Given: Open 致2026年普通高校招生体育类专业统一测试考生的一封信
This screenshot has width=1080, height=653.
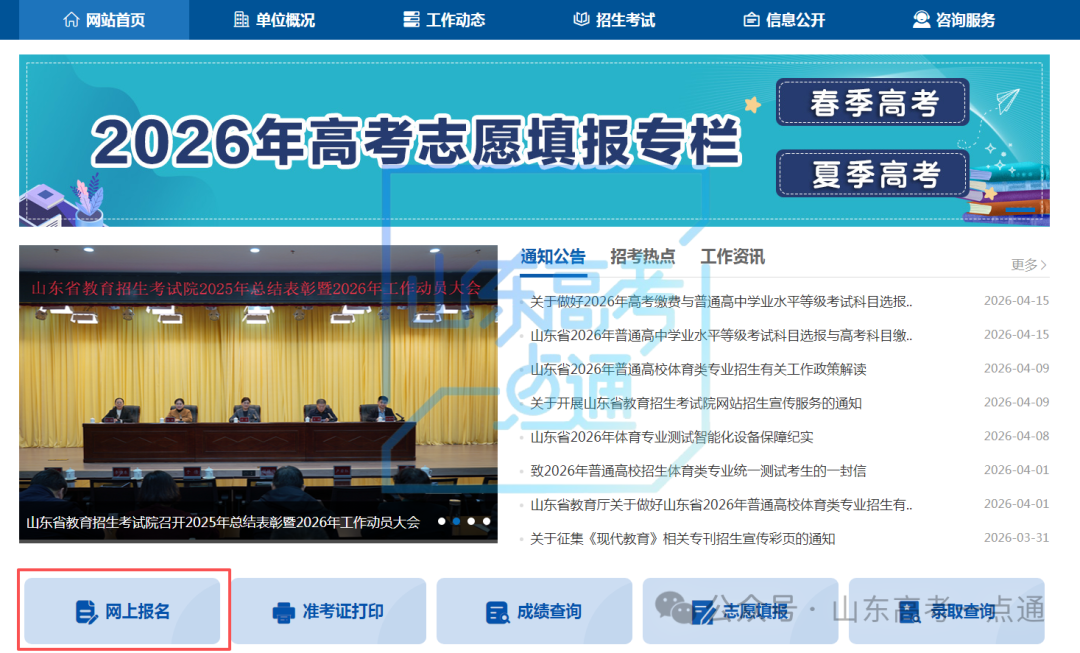Looking at the screenshot, I should coord(698,471).
